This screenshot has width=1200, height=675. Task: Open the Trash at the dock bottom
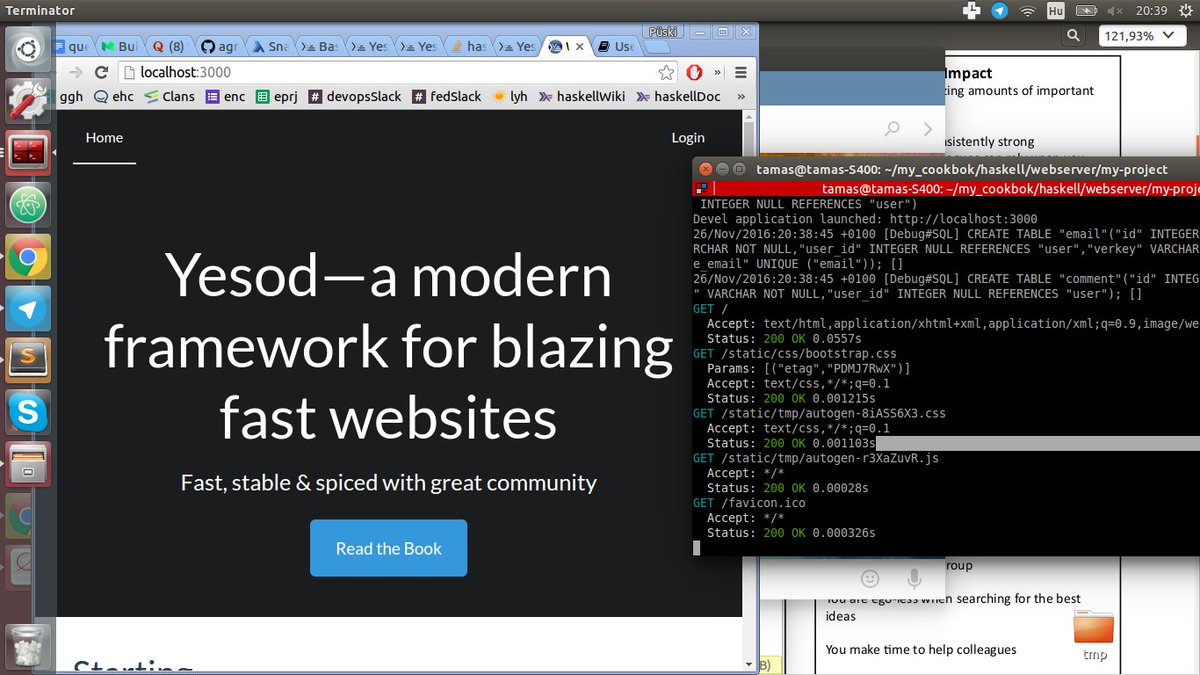tap(27, 645)
